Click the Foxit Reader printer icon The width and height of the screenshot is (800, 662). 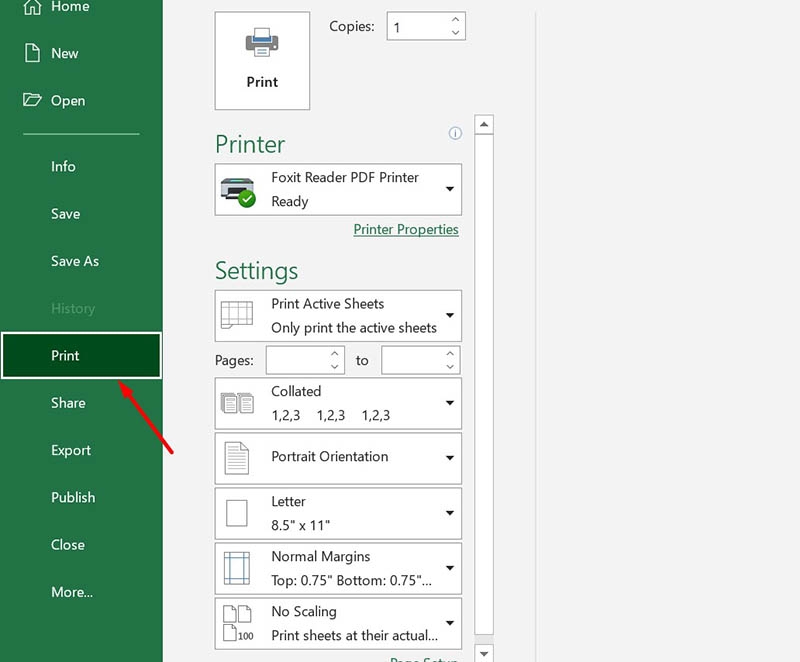click(x=237, y=189)
